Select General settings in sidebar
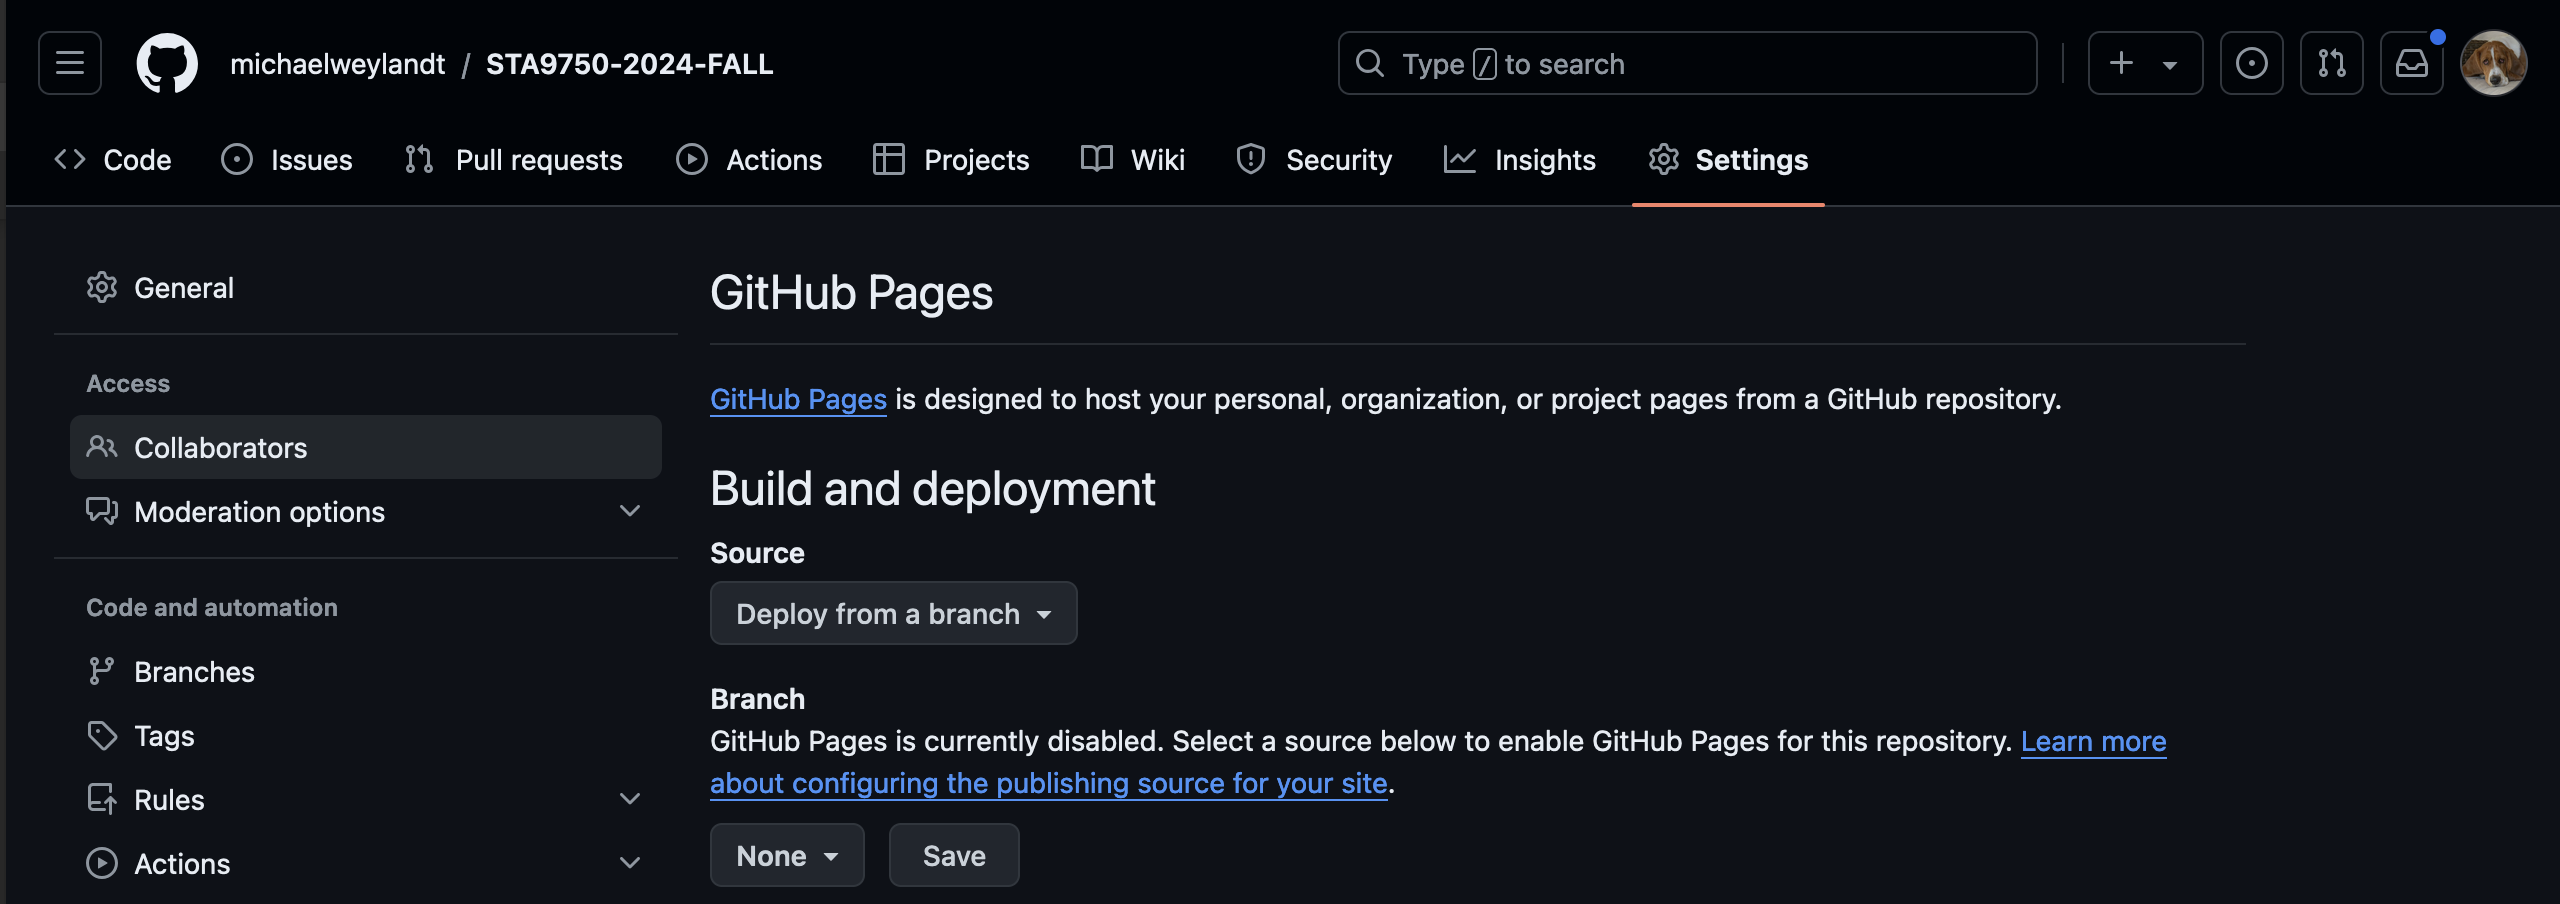This screenshot has height=904, width=2560. coord(184,288)
